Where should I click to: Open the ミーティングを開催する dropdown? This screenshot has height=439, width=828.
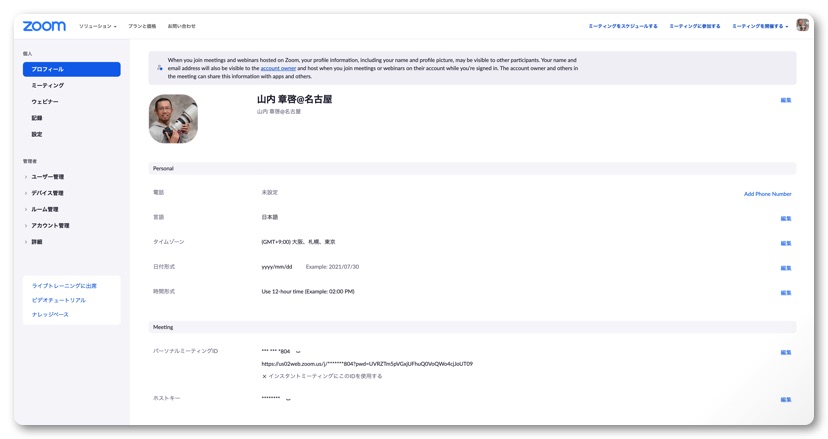(759, 26)
